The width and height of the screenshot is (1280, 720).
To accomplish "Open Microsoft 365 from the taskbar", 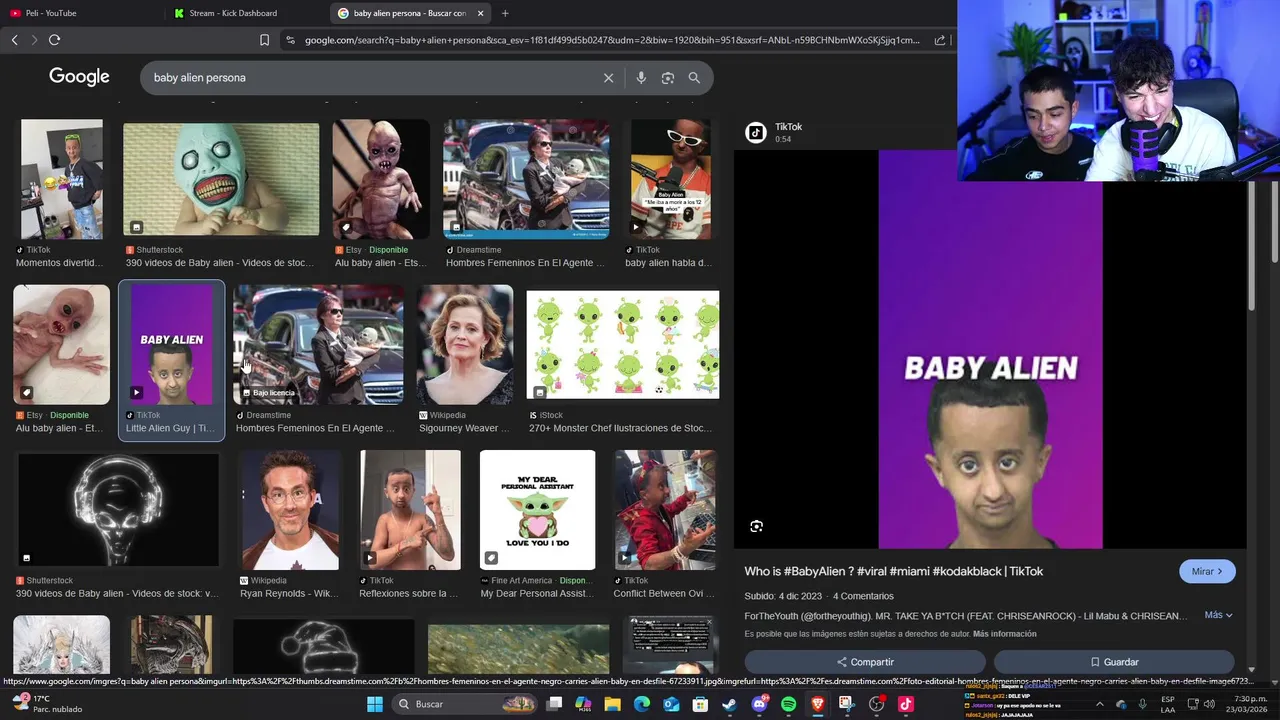I will 583,704.
